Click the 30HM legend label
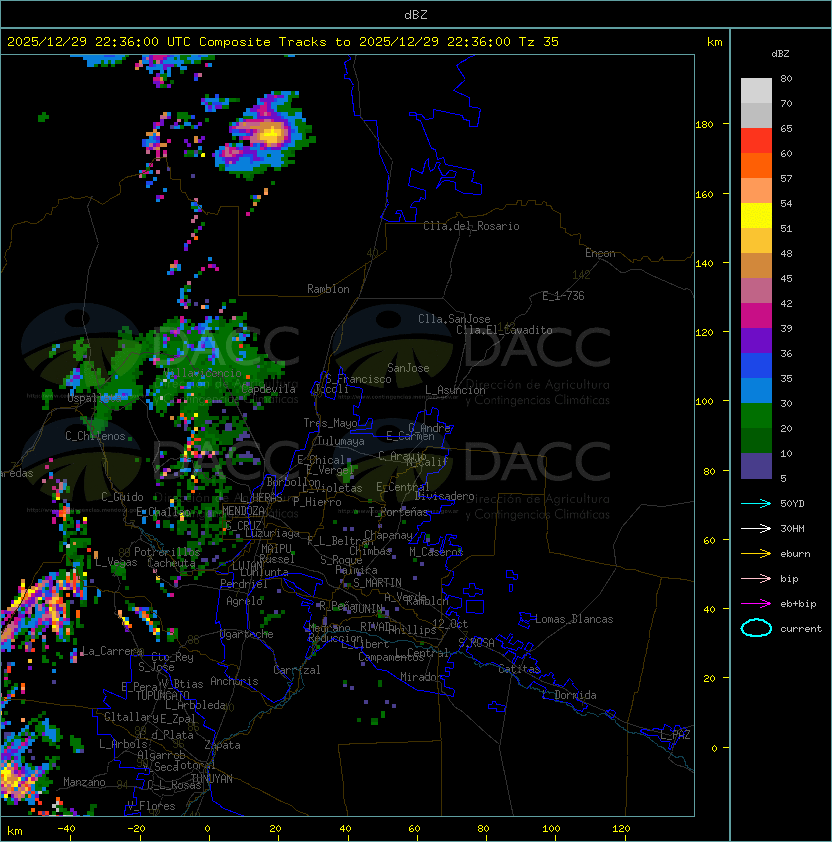 tap(792, 529)
